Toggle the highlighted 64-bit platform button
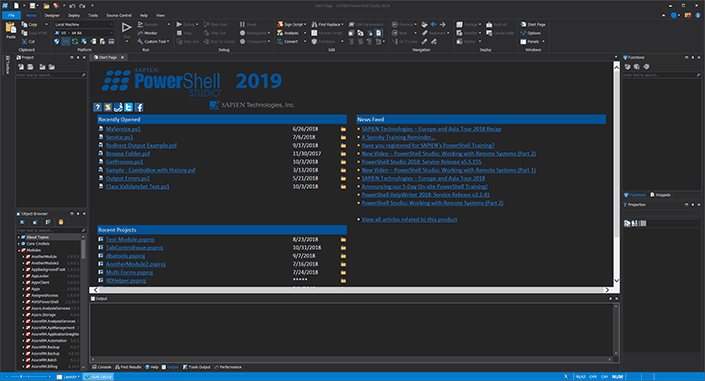 66,41
